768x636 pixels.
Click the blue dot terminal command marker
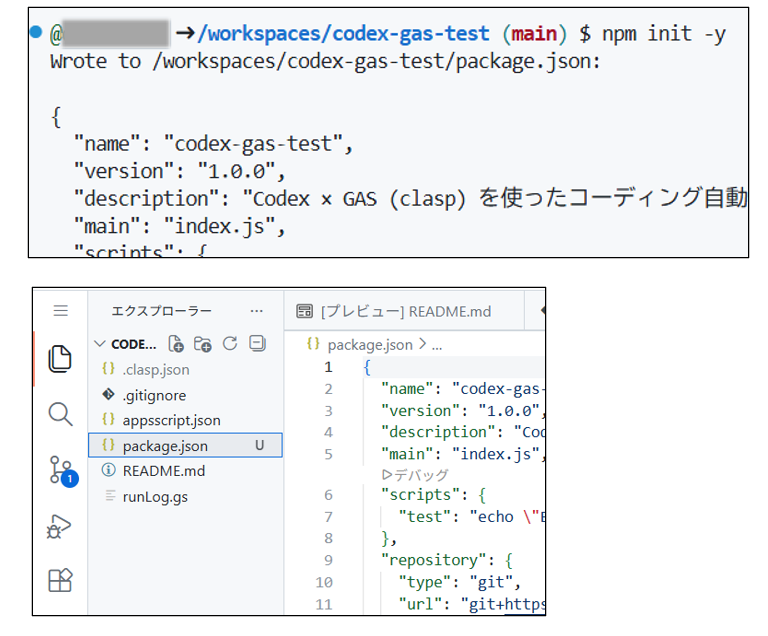click(36, 32)
